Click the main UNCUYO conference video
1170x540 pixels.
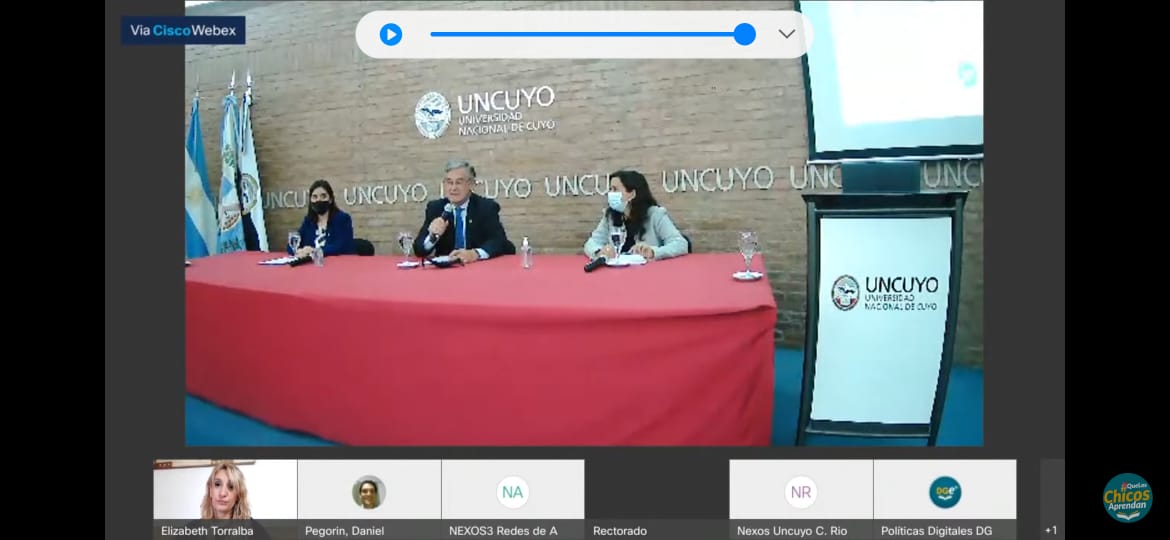coord(584,223)
